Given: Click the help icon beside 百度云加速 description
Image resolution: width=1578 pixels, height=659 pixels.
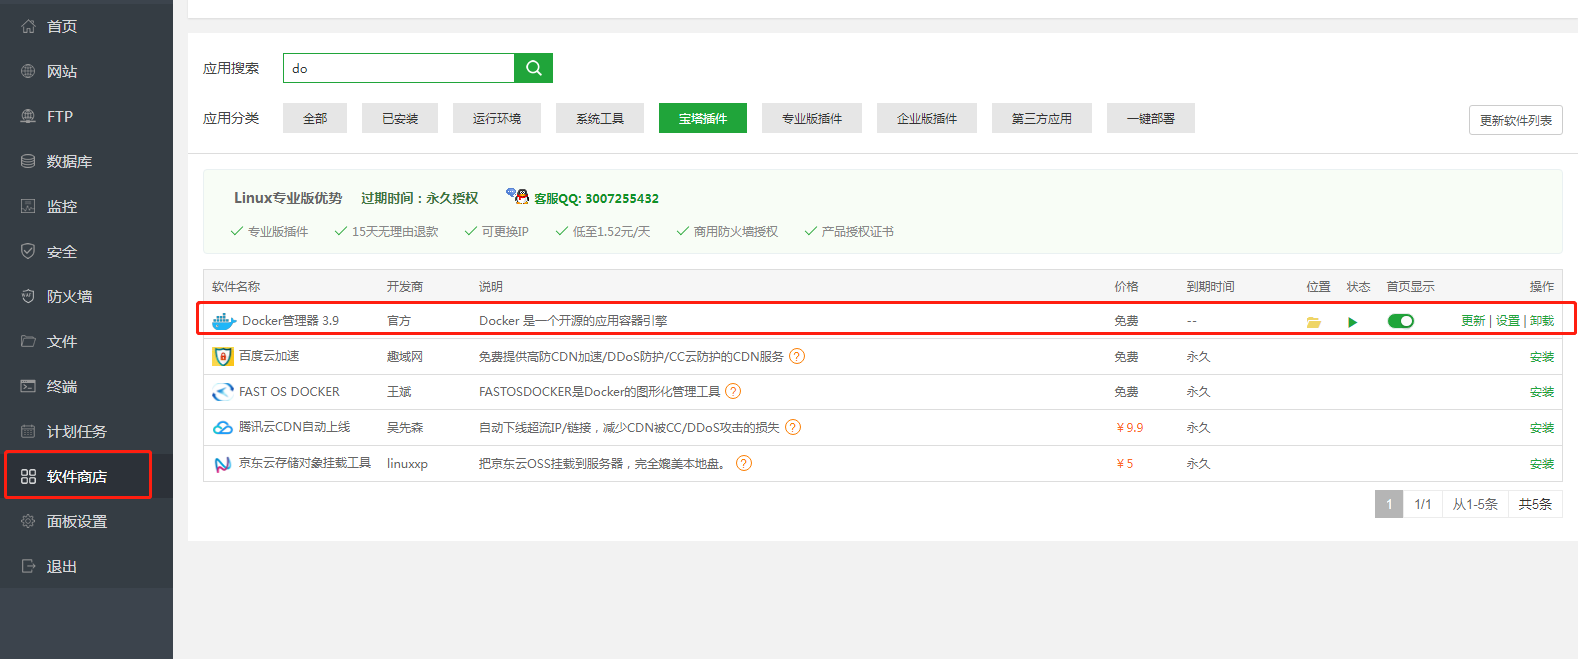Looking at the screenshot, I should 797,356.
